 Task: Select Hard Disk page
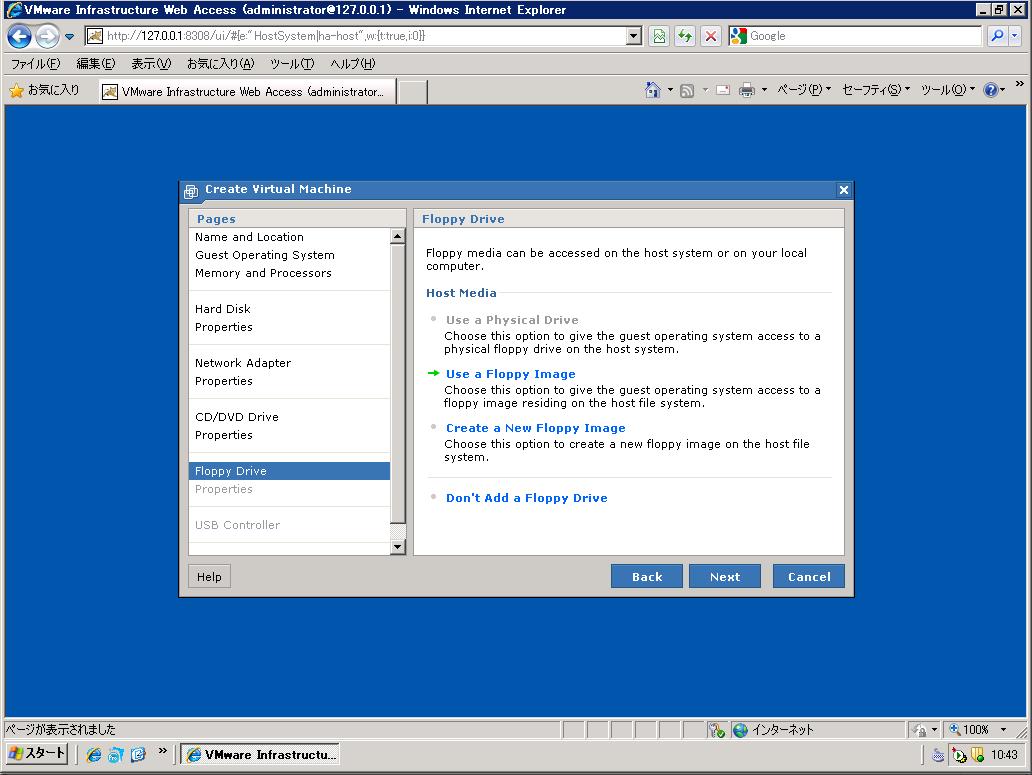pos(222,309)
